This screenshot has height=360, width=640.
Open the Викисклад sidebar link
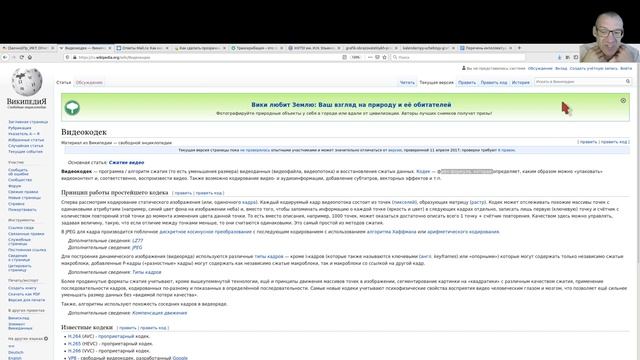(19, 318)
